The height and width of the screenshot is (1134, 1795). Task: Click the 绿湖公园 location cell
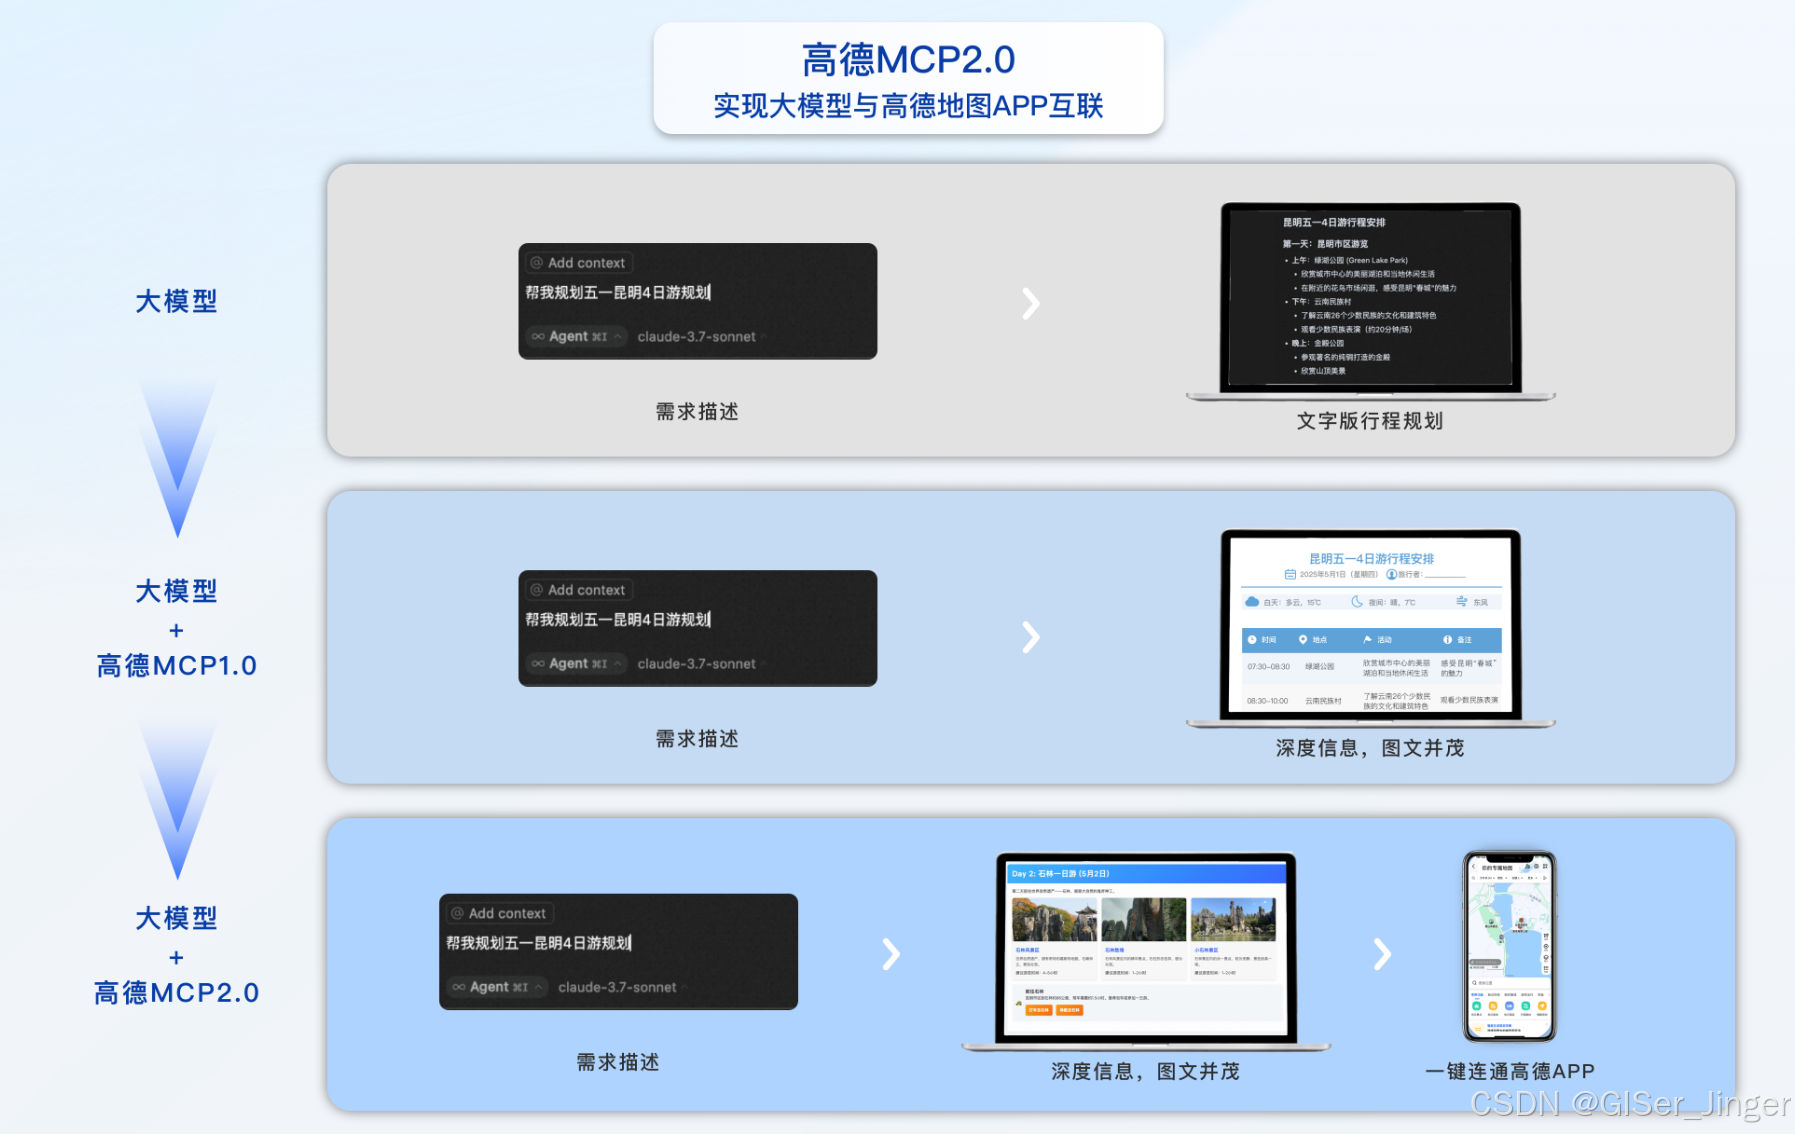click(1319, 666)
